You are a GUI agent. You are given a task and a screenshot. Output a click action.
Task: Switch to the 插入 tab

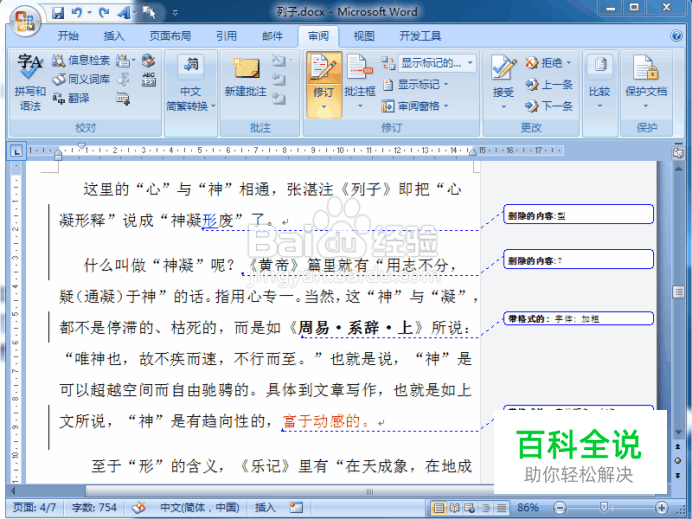click(x=114, y=36)
